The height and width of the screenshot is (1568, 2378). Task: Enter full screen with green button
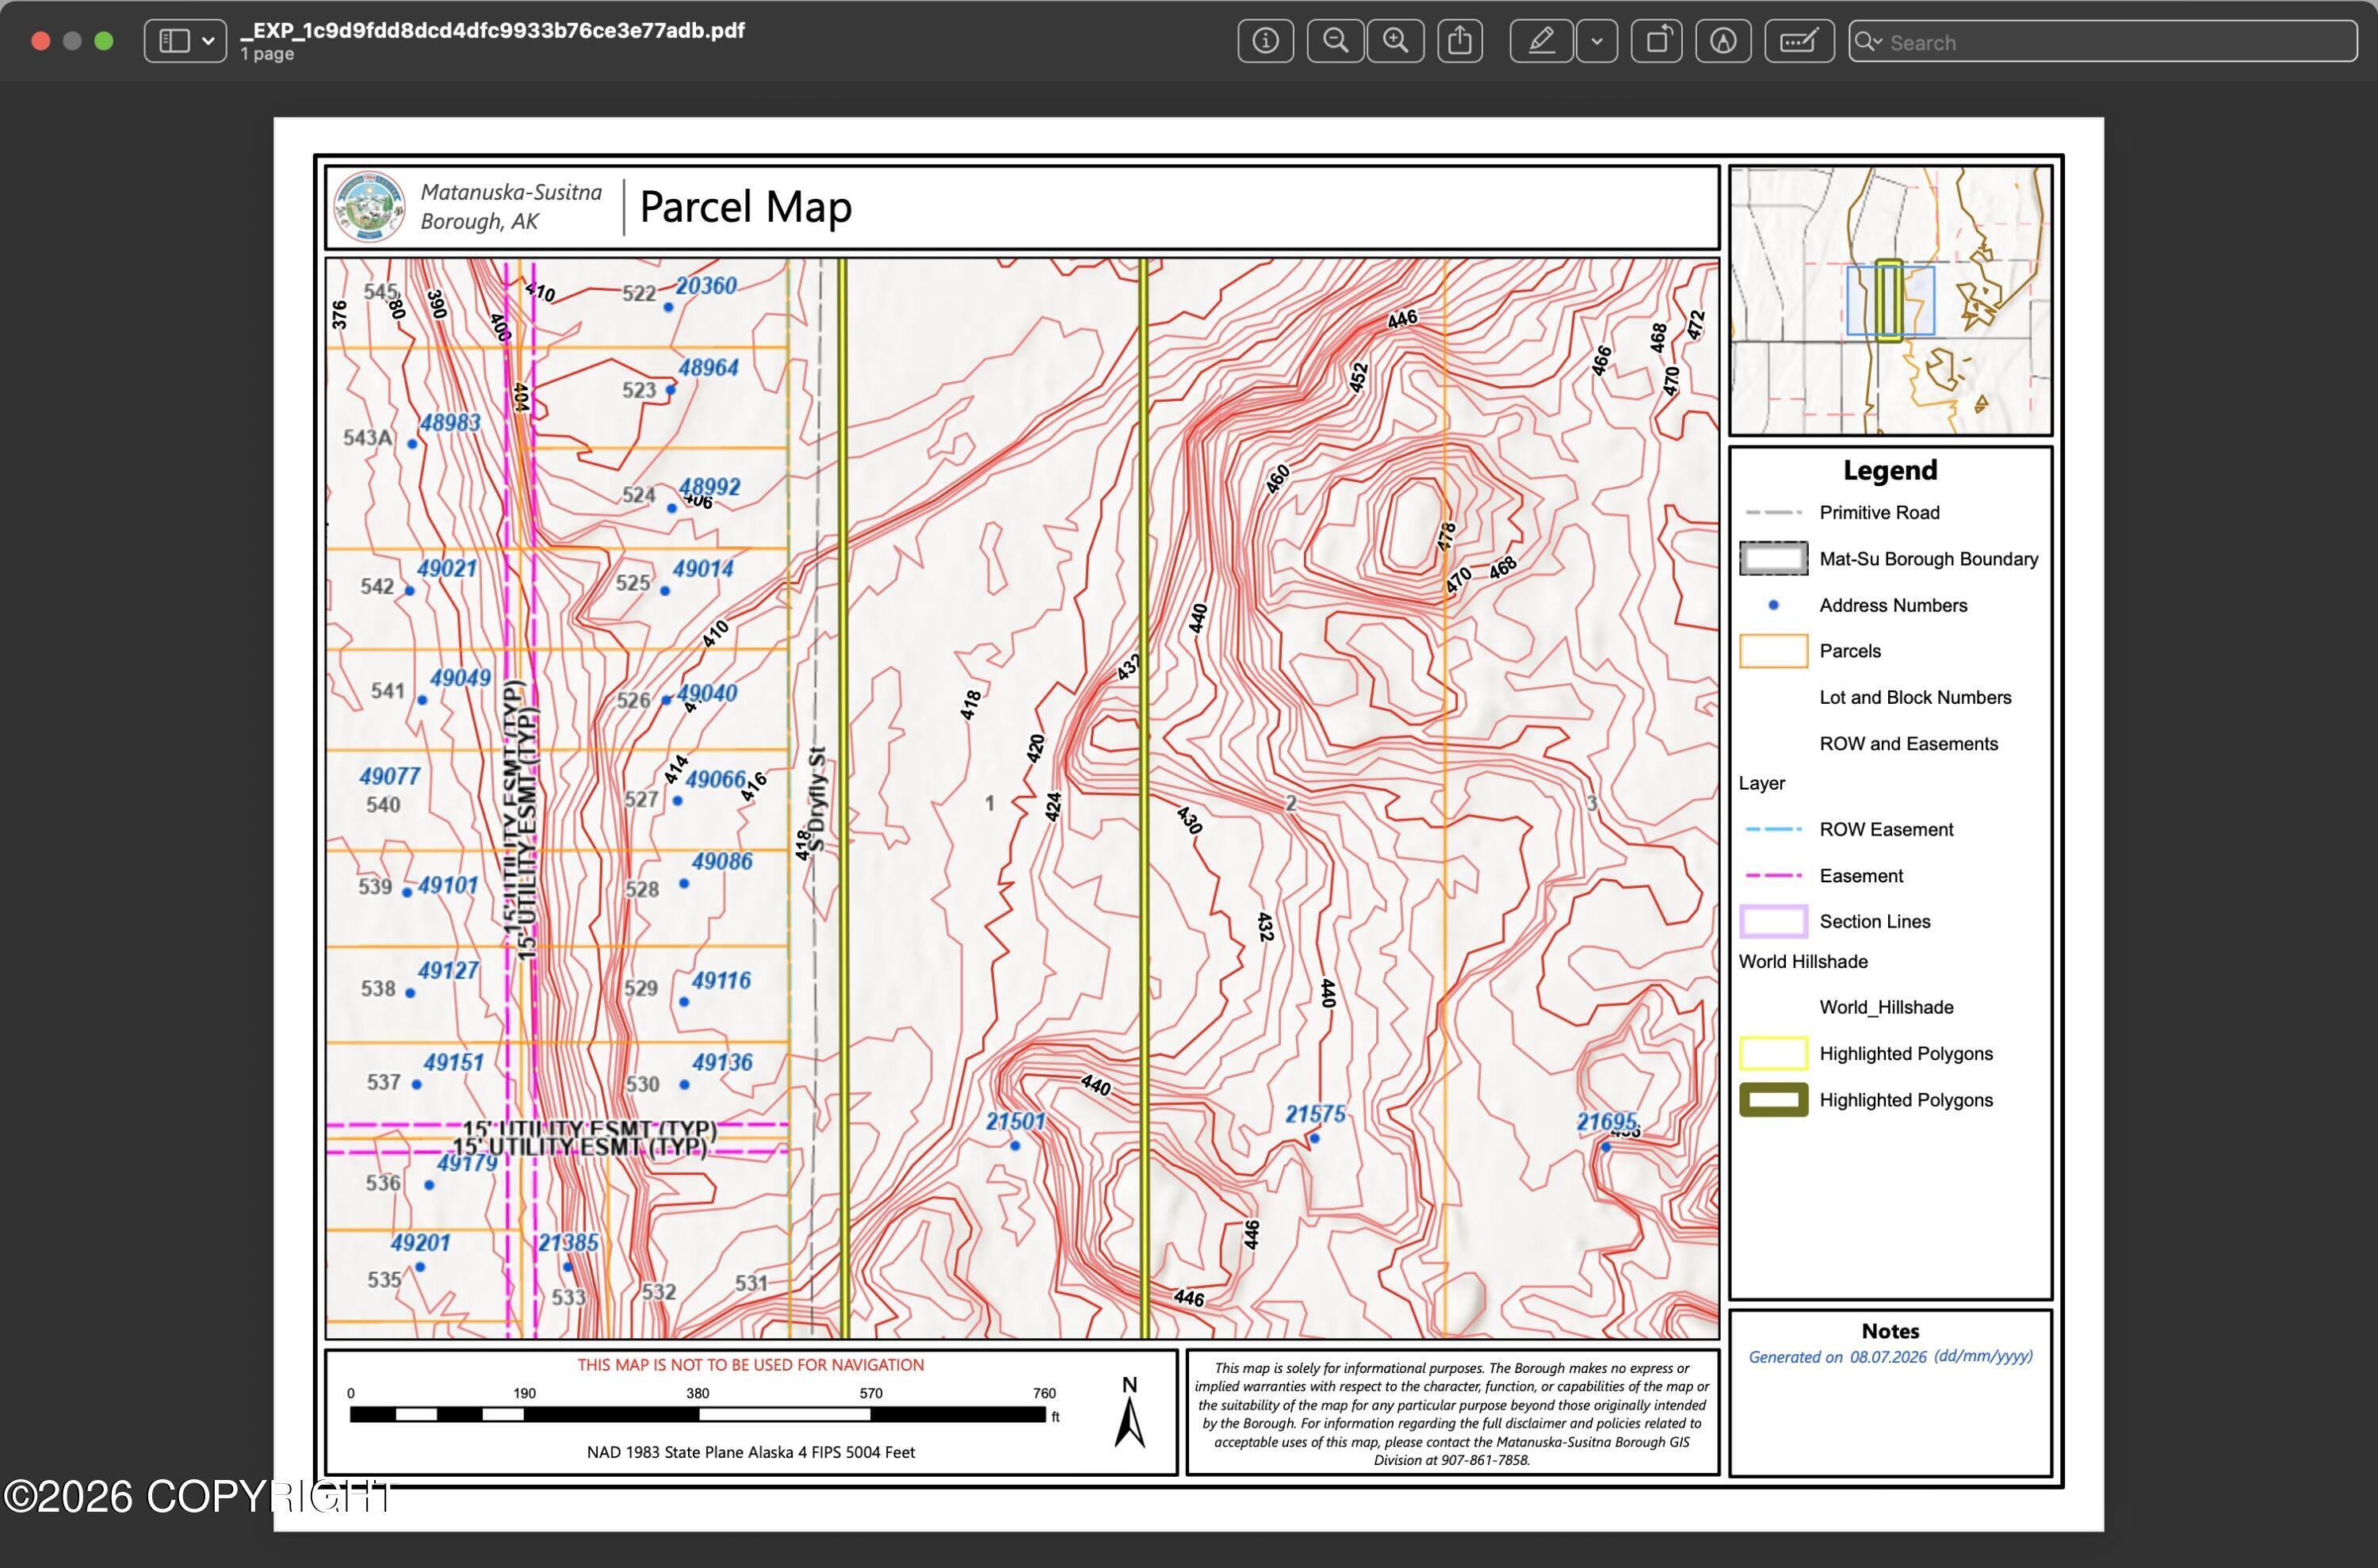(104, 41)
